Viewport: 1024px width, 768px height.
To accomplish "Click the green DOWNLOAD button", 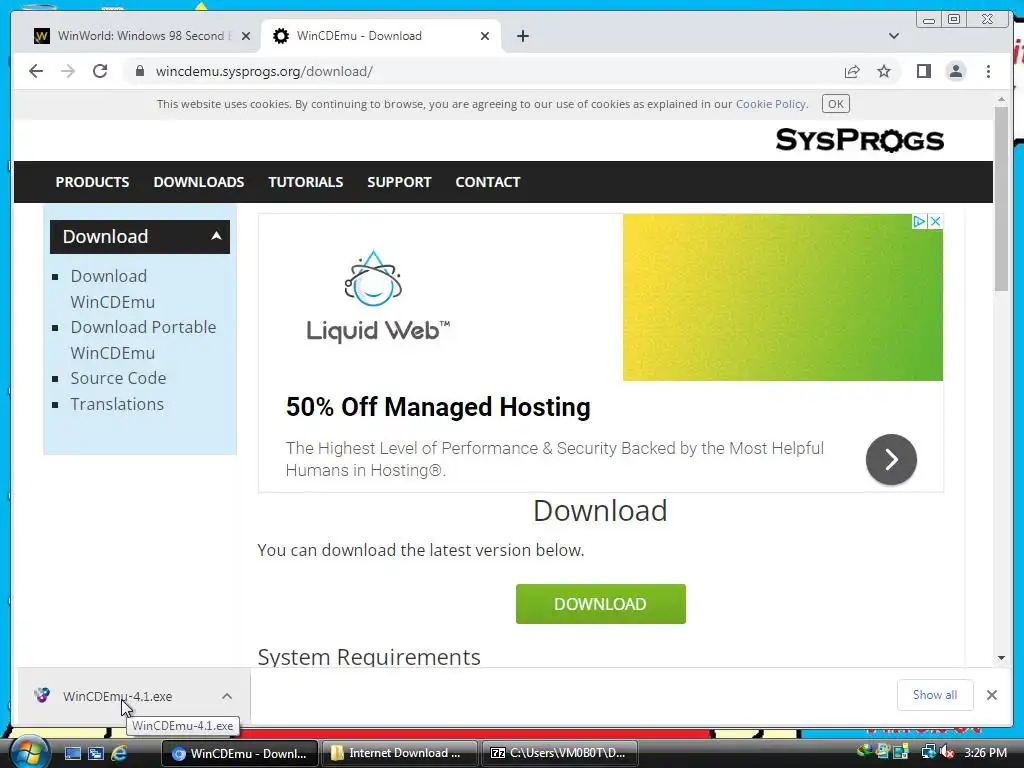I will [x=600, y=604].
